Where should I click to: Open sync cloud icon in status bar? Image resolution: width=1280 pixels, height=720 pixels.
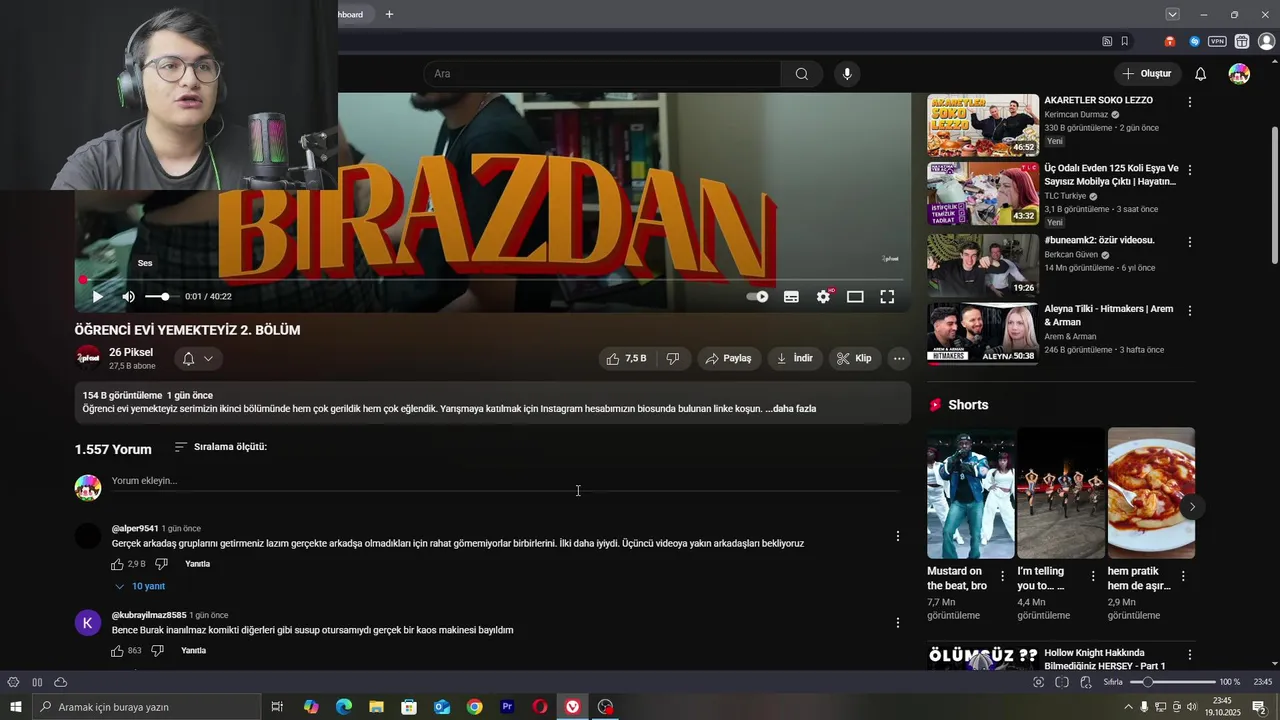point(61,682)
